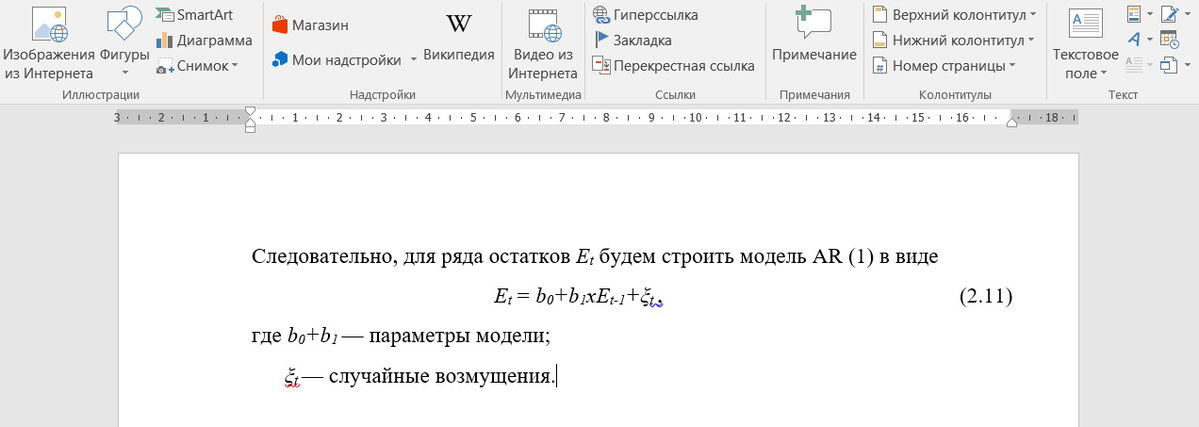
Task: Click Перекрестная ссылка button
Action: 673,66
